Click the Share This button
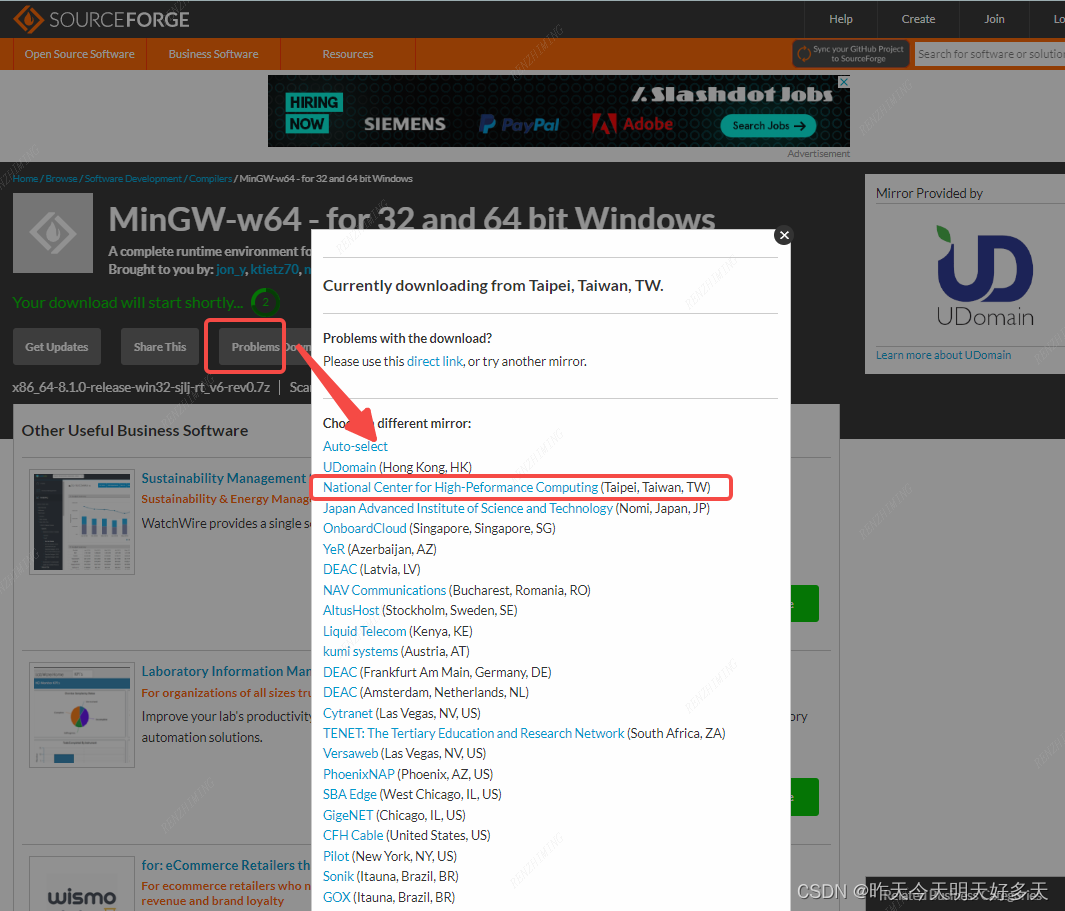Screen dimensions: 1065x911 coord(160,346)
